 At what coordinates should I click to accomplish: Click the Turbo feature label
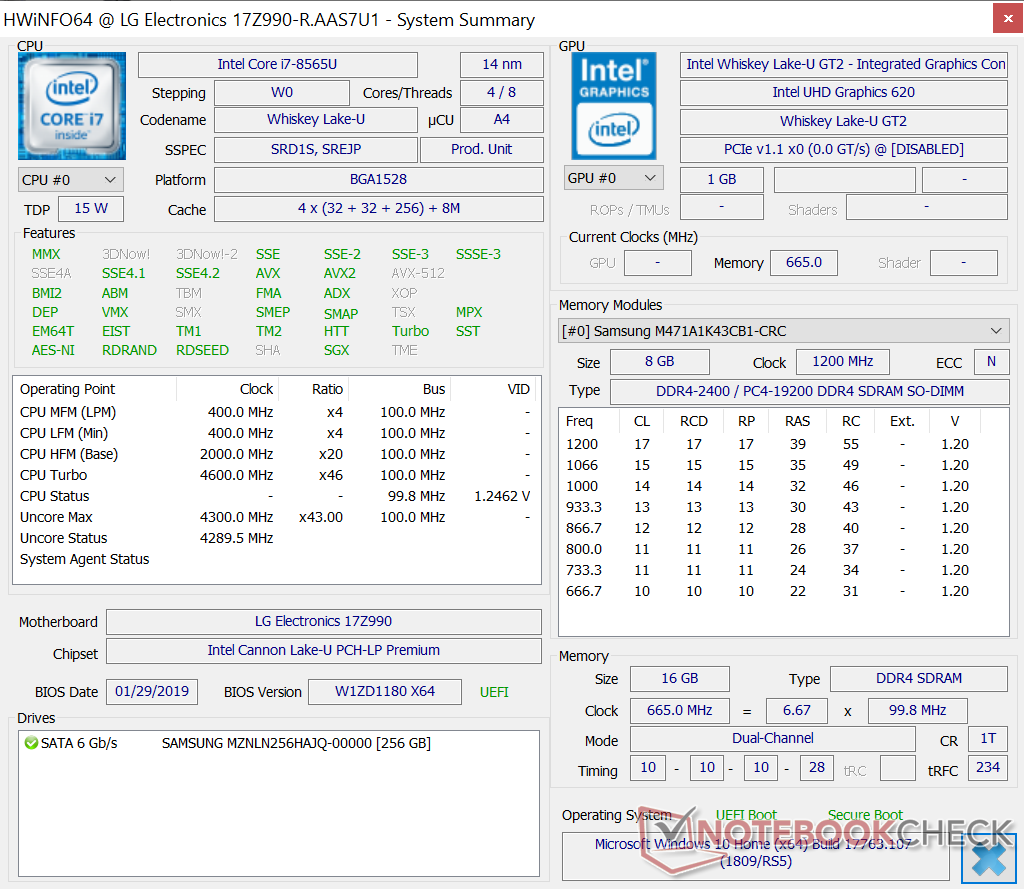pyautogui.click(x=410, y=331)
